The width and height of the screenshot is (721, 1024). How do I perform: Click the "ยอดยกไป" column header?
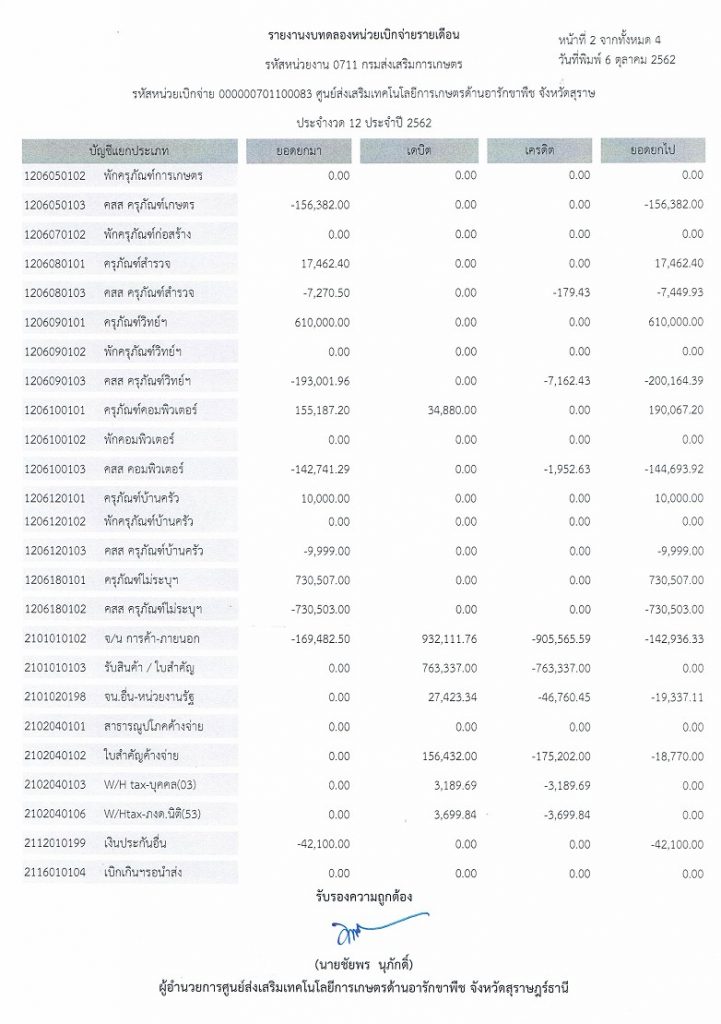point(653,149)
